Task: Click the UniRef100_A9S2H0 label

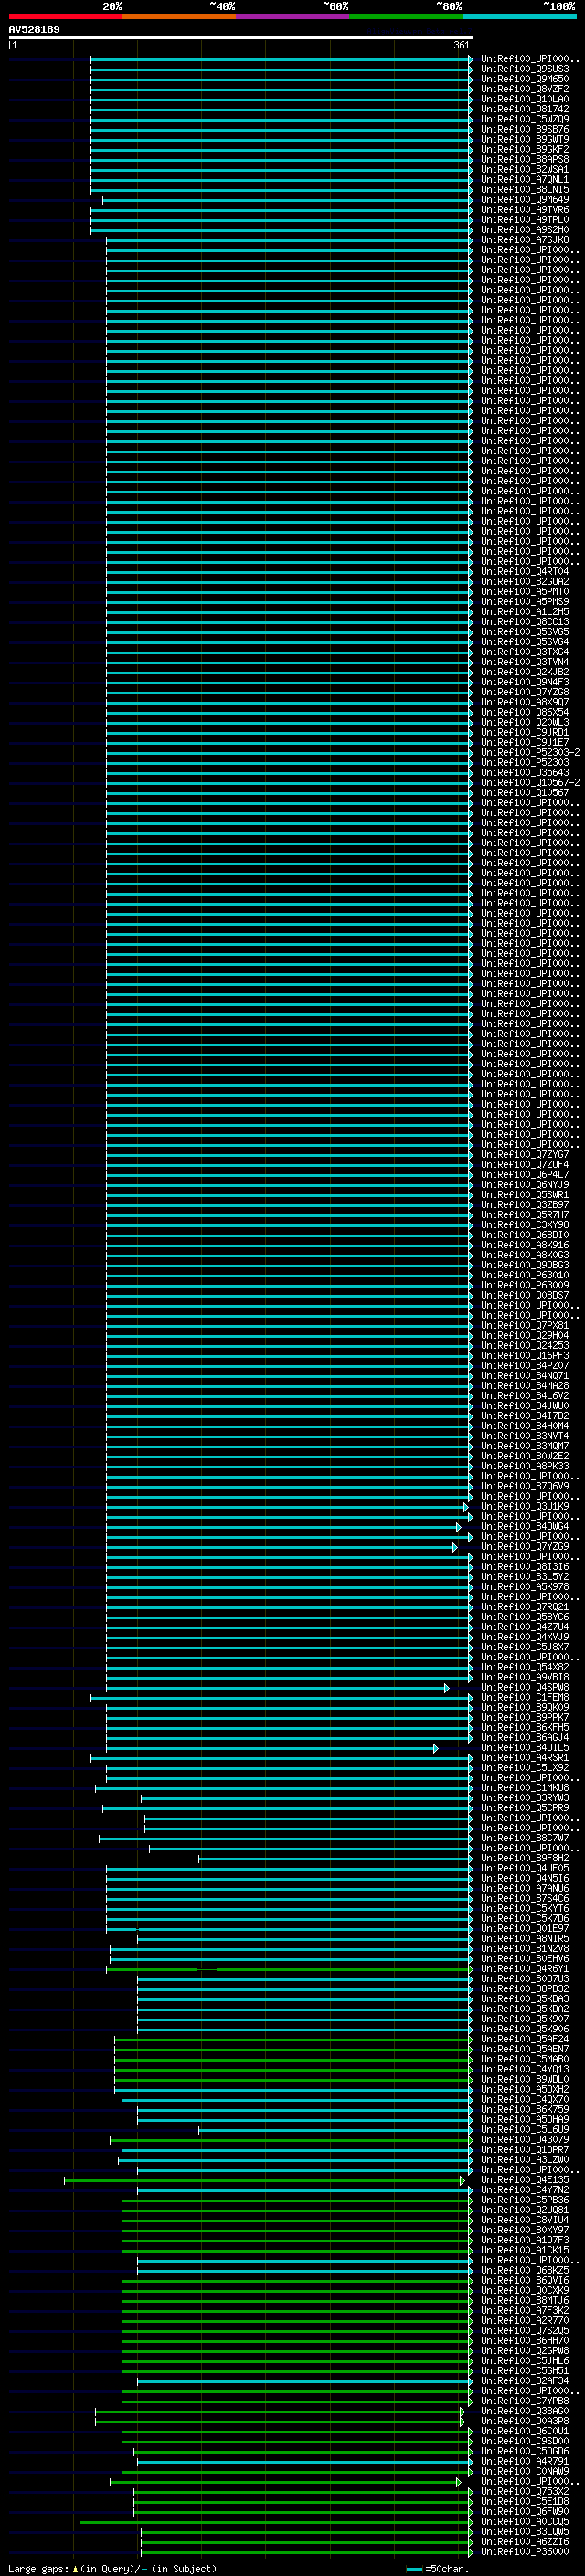Action: pyautogui.click(x=525, y=230)
